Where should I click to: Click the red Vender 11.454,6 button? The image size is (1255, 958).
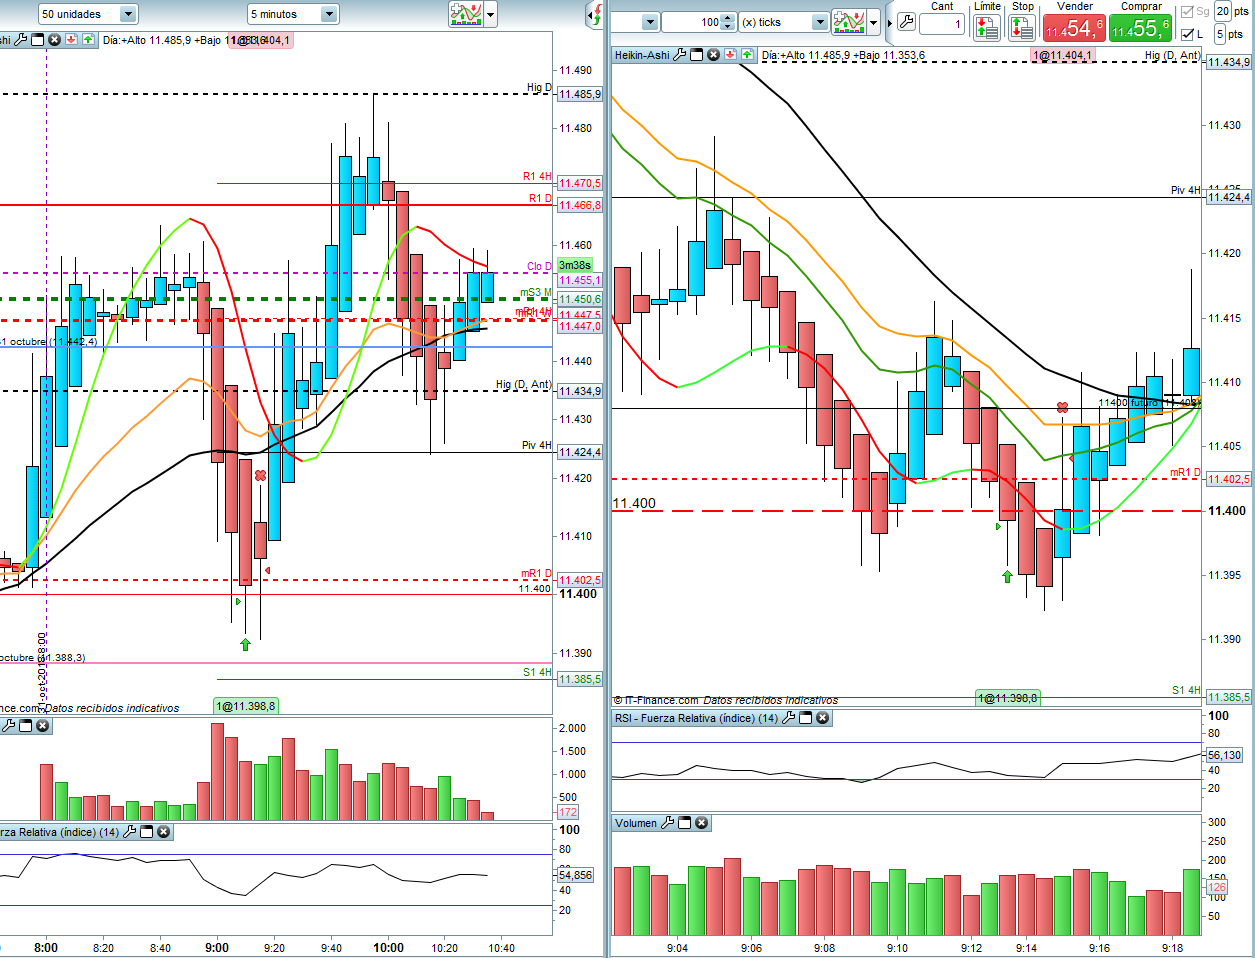click(1074, 28)
